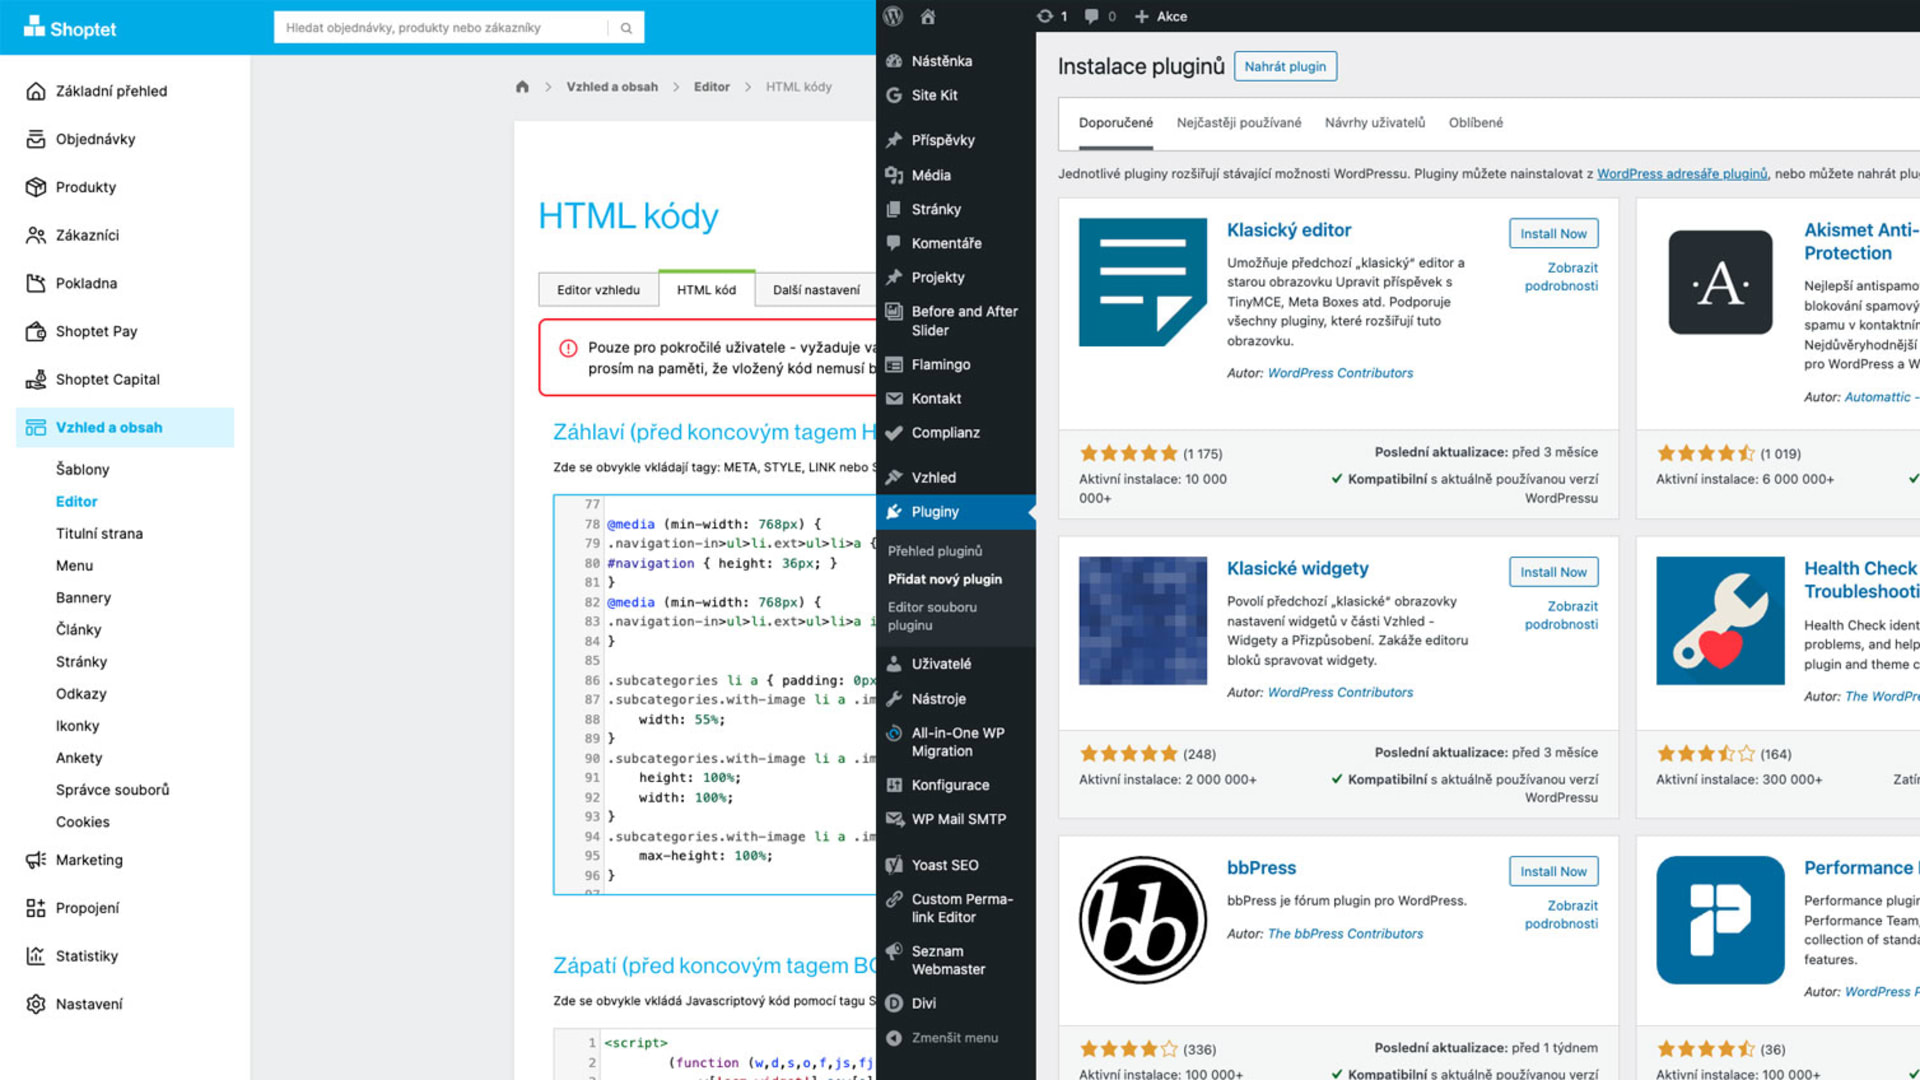The height and width of the screenshot is (1080, 1920).
Task: Open Přehled pluginů submenu in WordPress
Action: (935, 551)
